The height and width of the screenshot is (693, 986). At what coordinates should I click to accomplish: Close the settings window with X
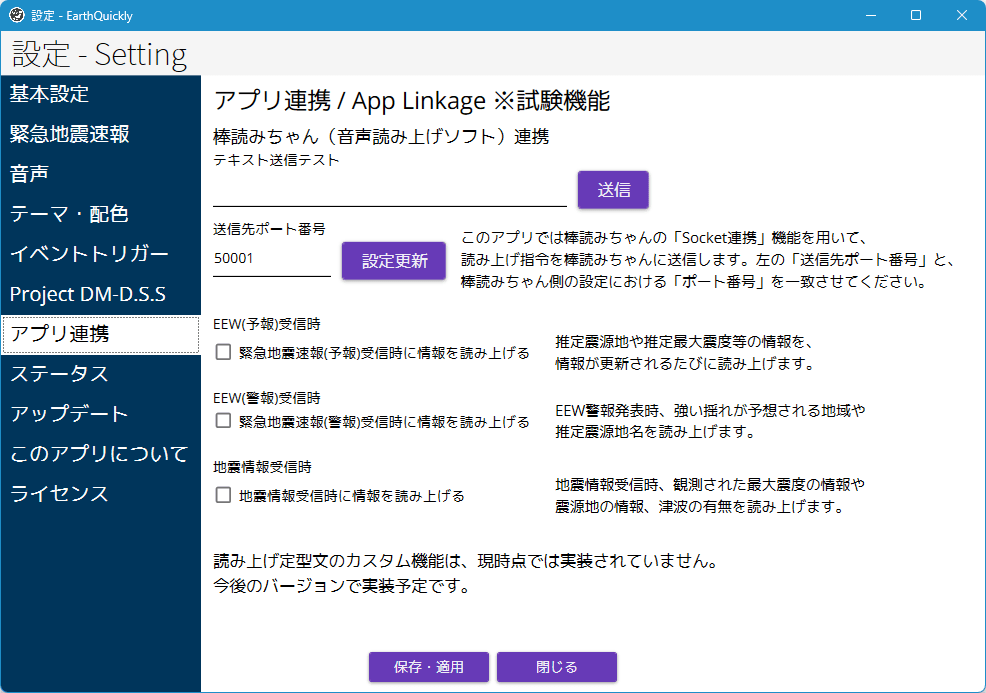pyautogui.click(x=962, y=15)
